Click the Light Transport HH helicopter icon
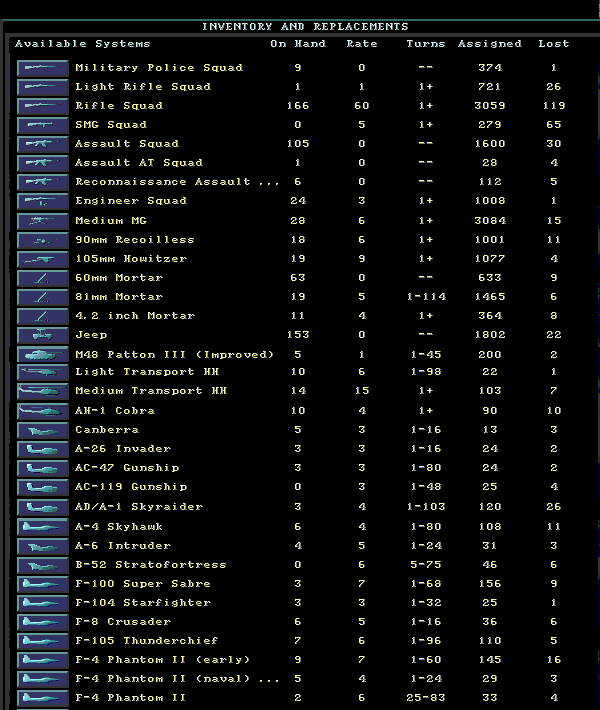This screenshot has width=600, height=710. (x=43, y=372)
